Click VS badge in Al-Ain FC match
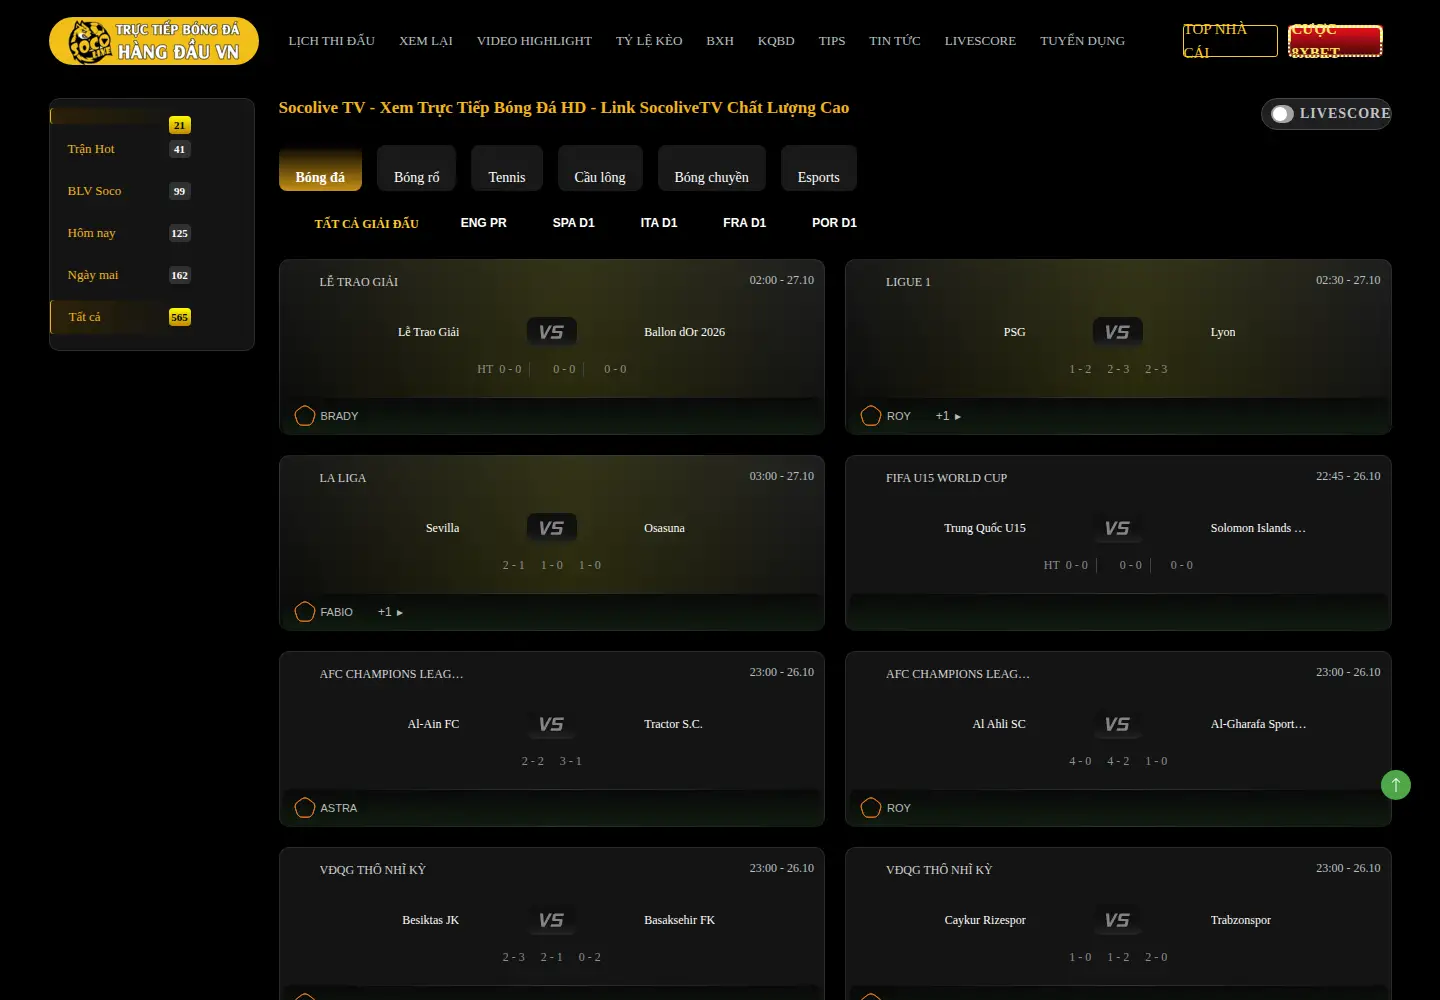This screenshot has height=1000, width=1440. tap(552, 724)
